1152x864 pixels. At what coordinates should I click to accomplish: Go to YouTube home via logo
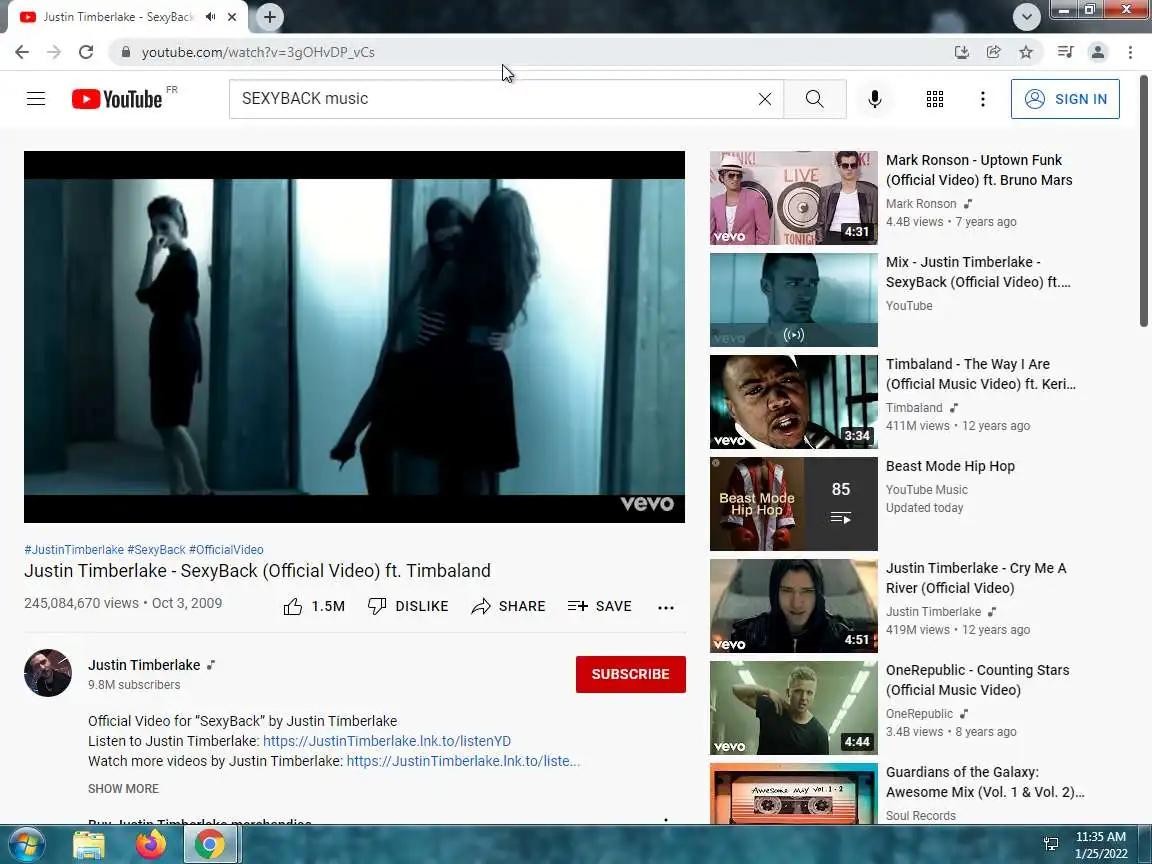click(117, 98)
